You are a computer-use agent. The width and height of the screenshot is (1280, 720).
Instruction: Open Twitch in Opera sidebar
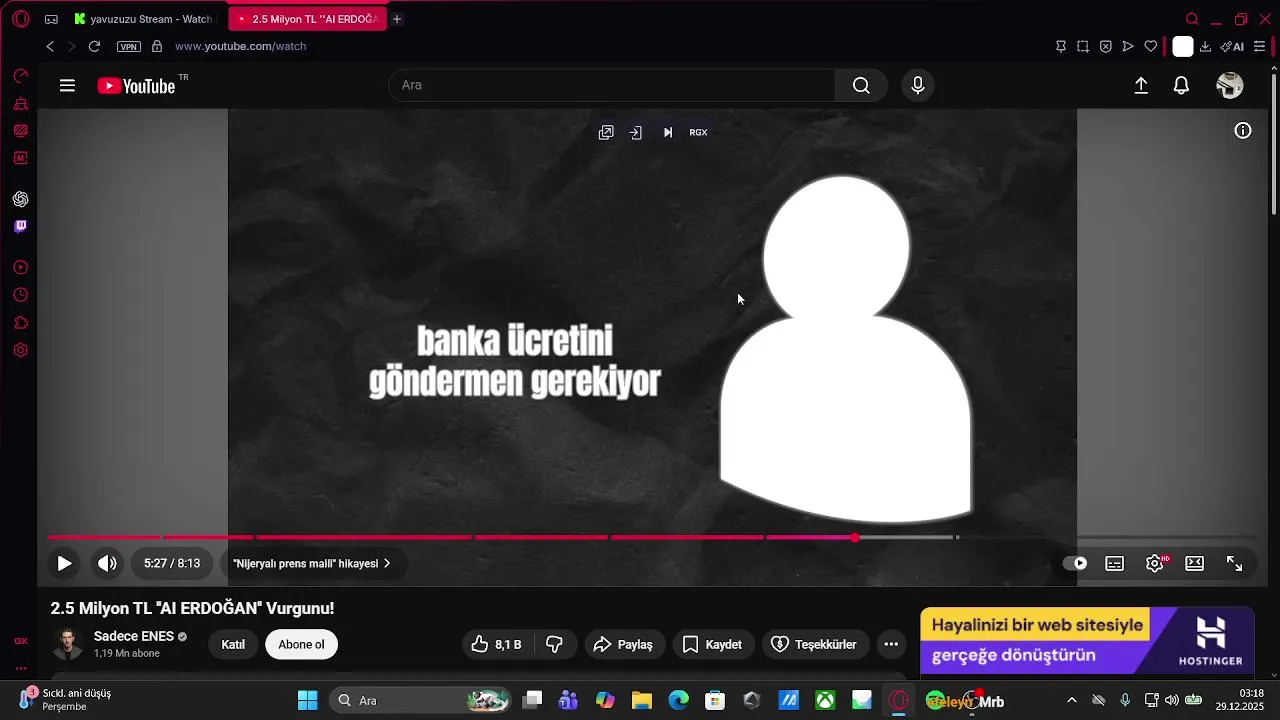click(20, 226)
